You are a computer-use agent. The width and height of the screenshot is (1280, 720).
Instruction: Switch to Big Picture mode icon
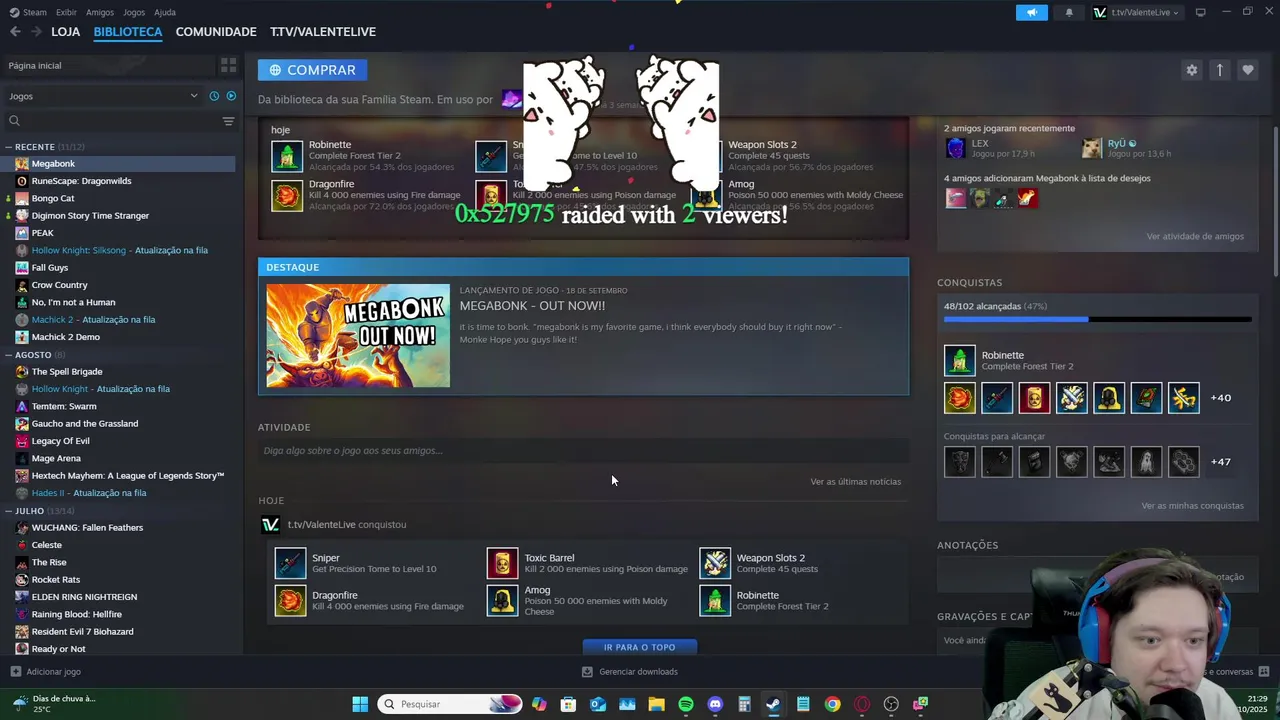(1200, 12)
